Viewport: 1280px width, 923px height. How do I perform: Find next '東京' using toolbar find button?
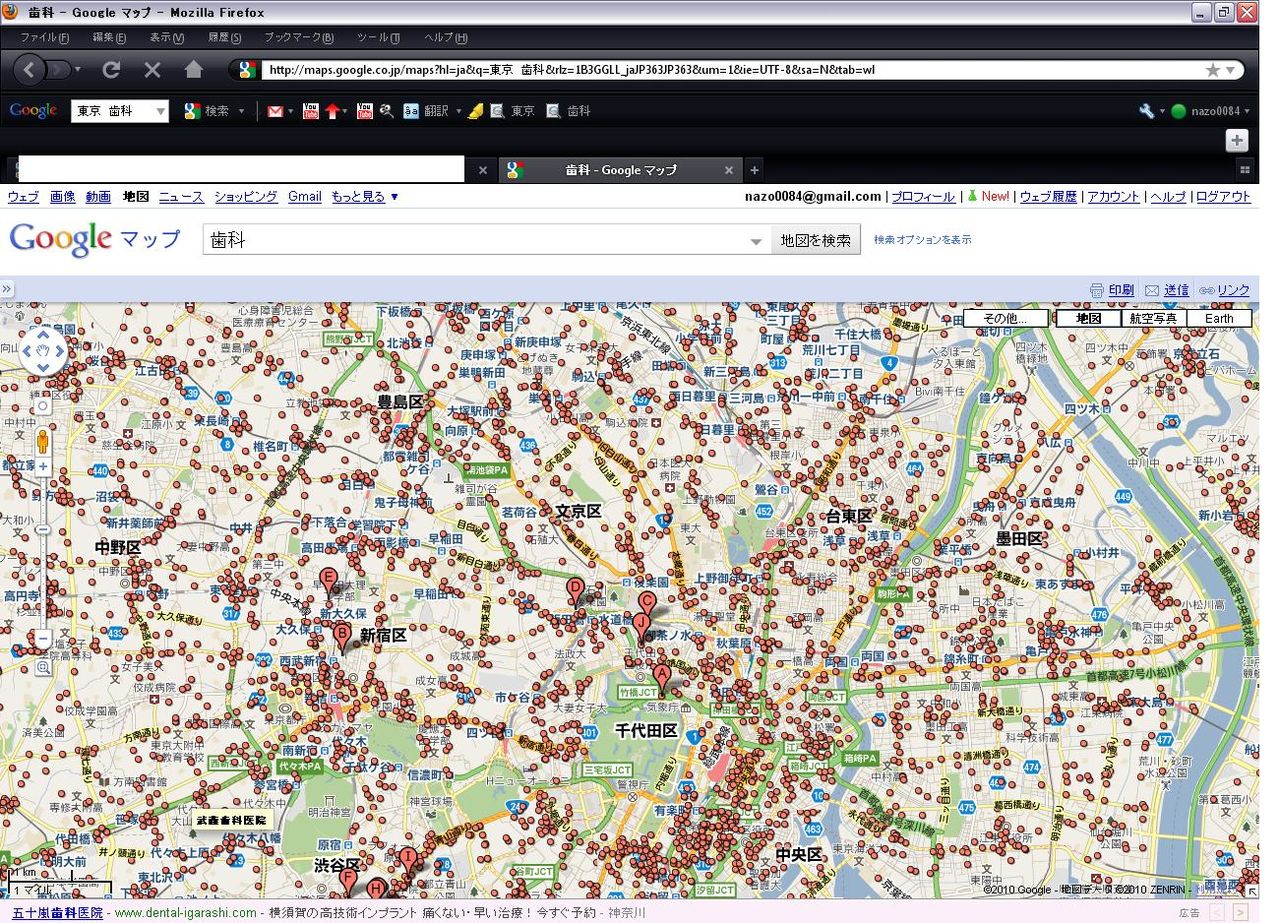(513, 111)
